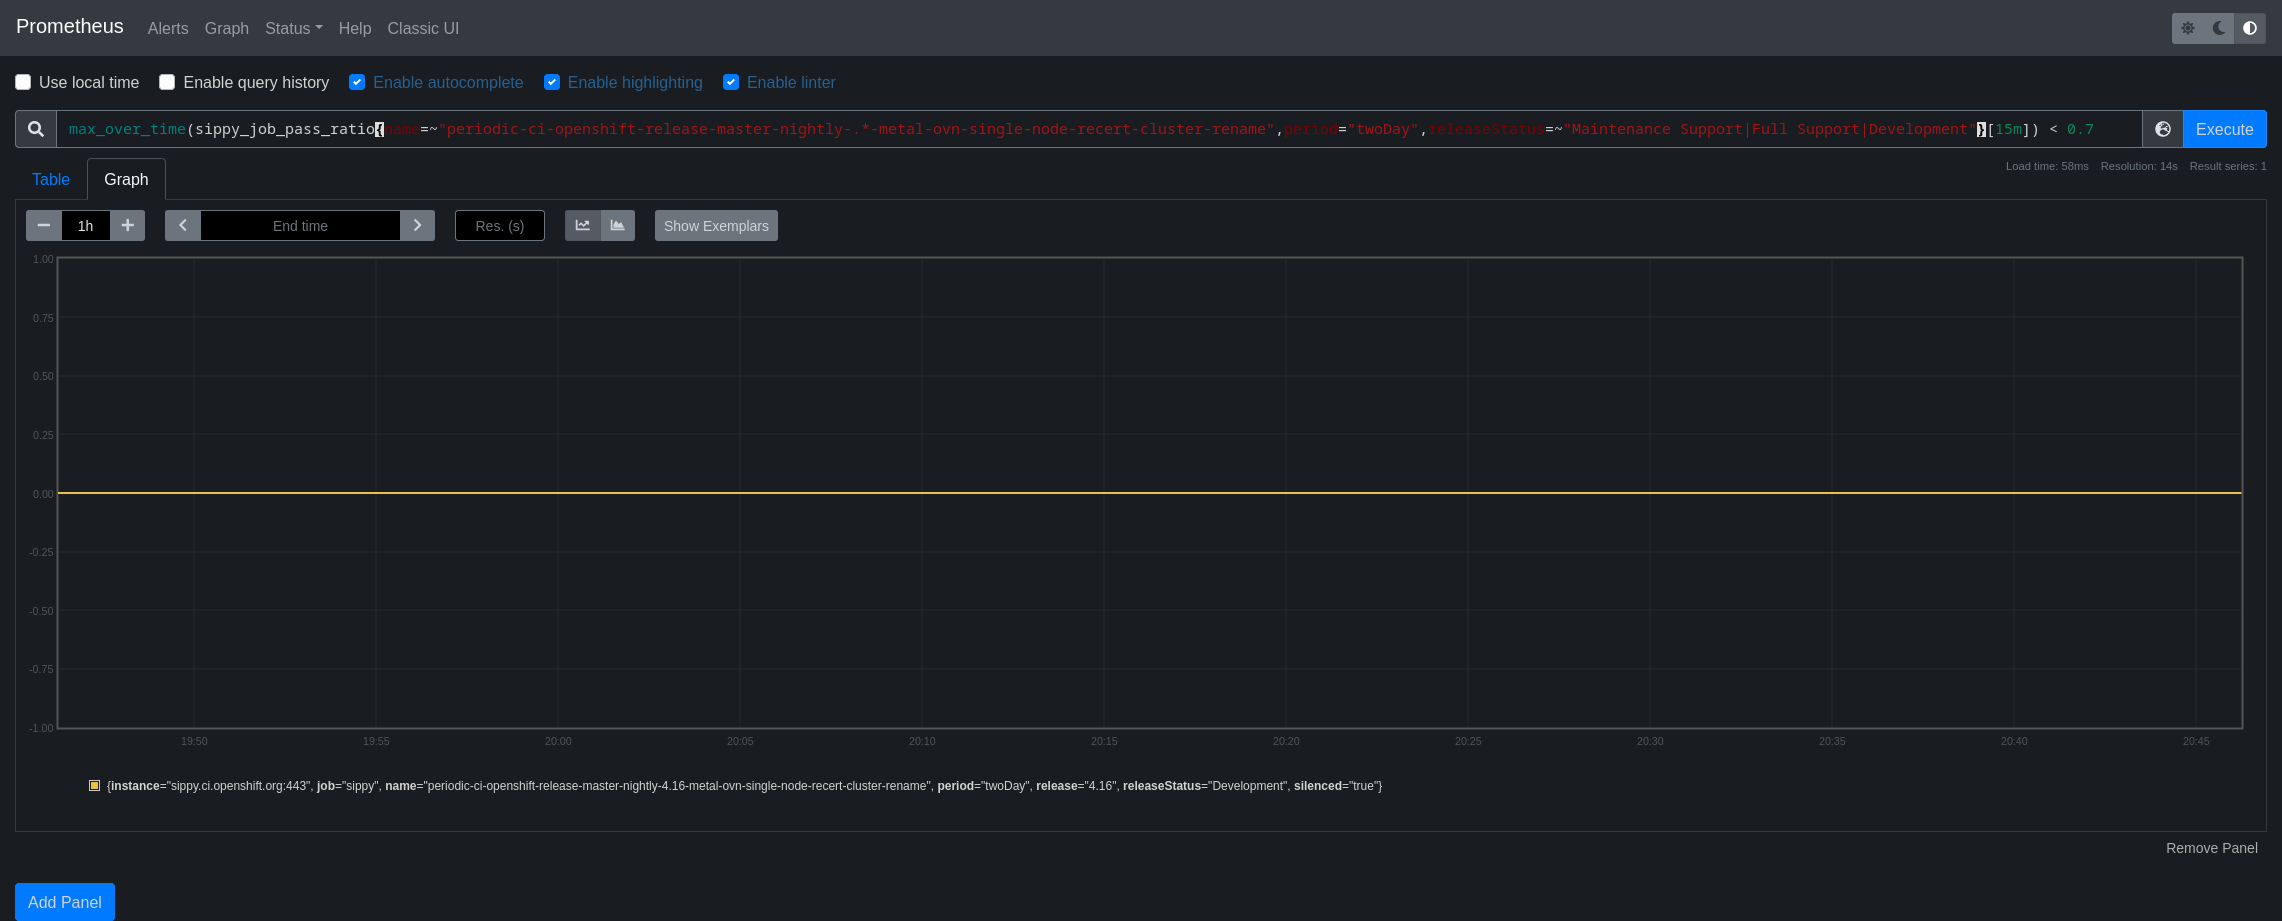Screen dimensions: 2282x921
Task: Enable the Use local time checkbox
Action: click(x=23, y=82)
